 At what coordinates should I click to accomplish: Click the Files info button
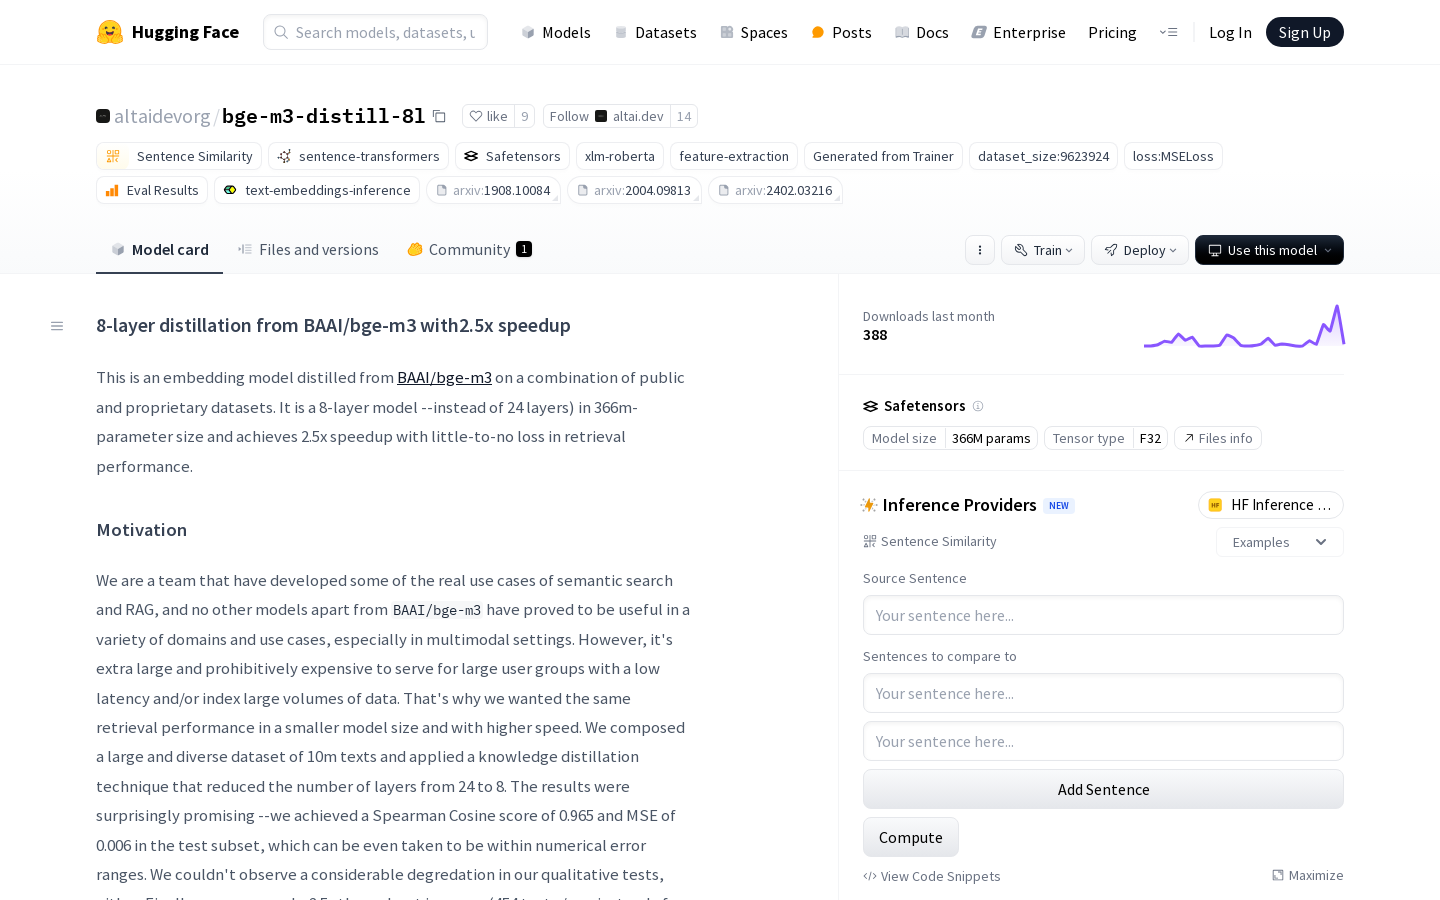click(1218, 438)
